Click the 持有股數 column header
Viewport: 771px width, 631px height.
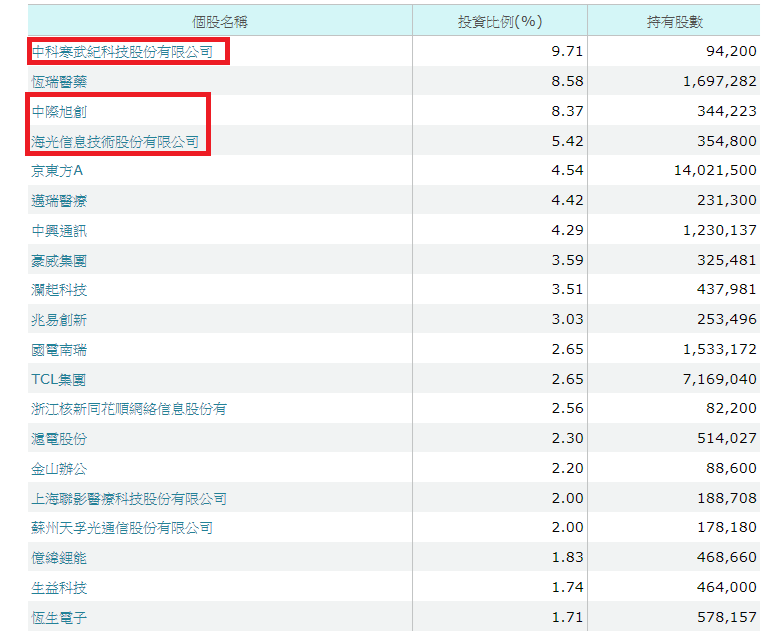[x=675, y=22]
